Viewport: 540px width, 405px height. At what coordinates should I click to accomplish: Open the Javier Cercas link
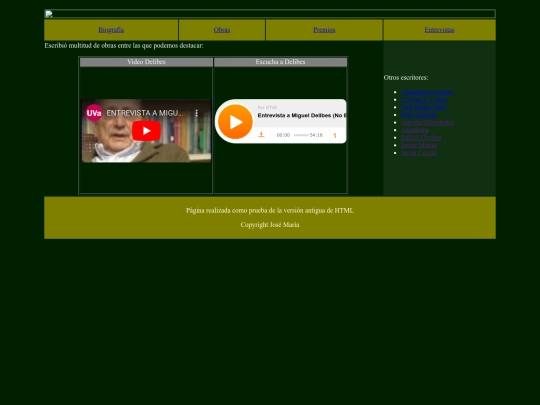pos(418,153)
